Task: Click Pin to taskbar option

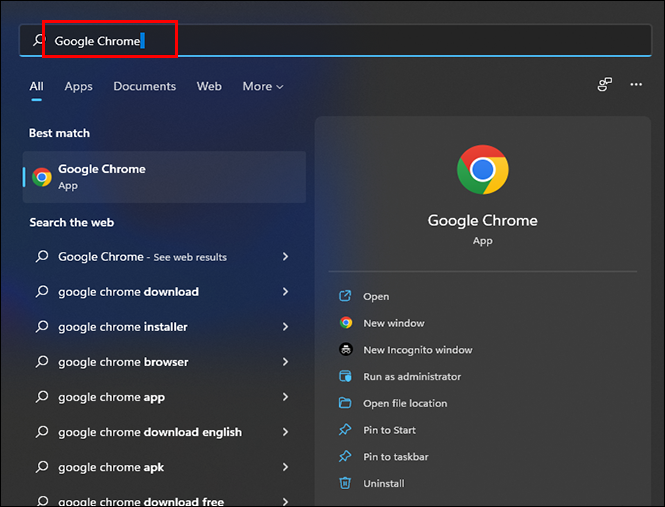Action: click(x=396, y=457)
